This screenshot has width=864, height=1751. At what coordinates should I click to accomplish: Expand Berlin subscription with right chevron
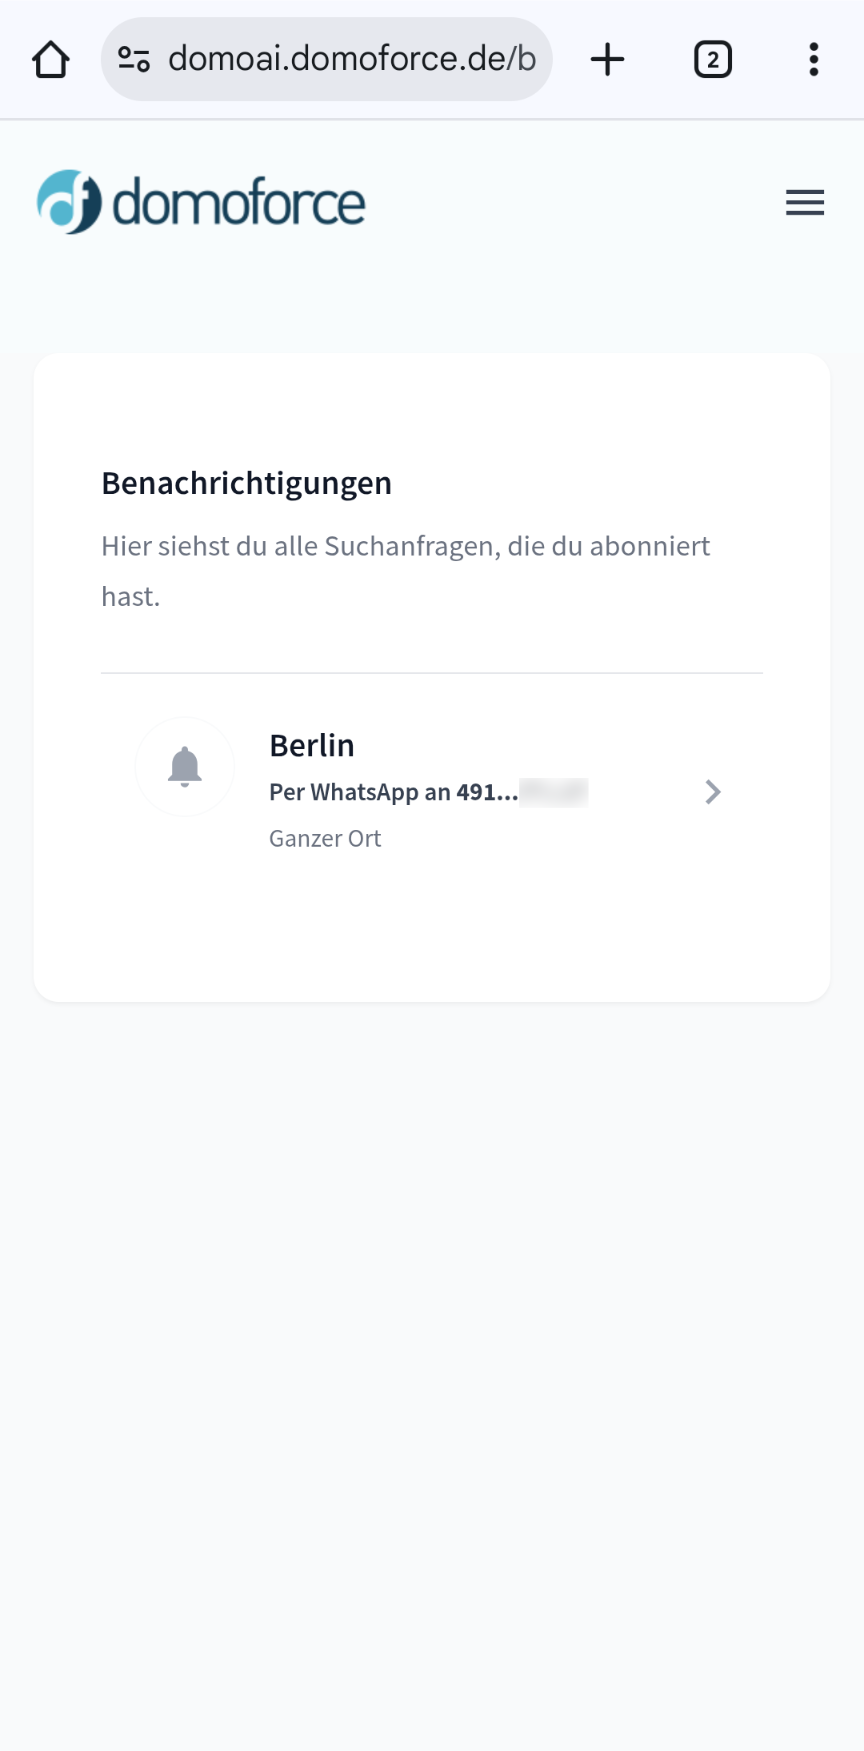tap(712, 792)
